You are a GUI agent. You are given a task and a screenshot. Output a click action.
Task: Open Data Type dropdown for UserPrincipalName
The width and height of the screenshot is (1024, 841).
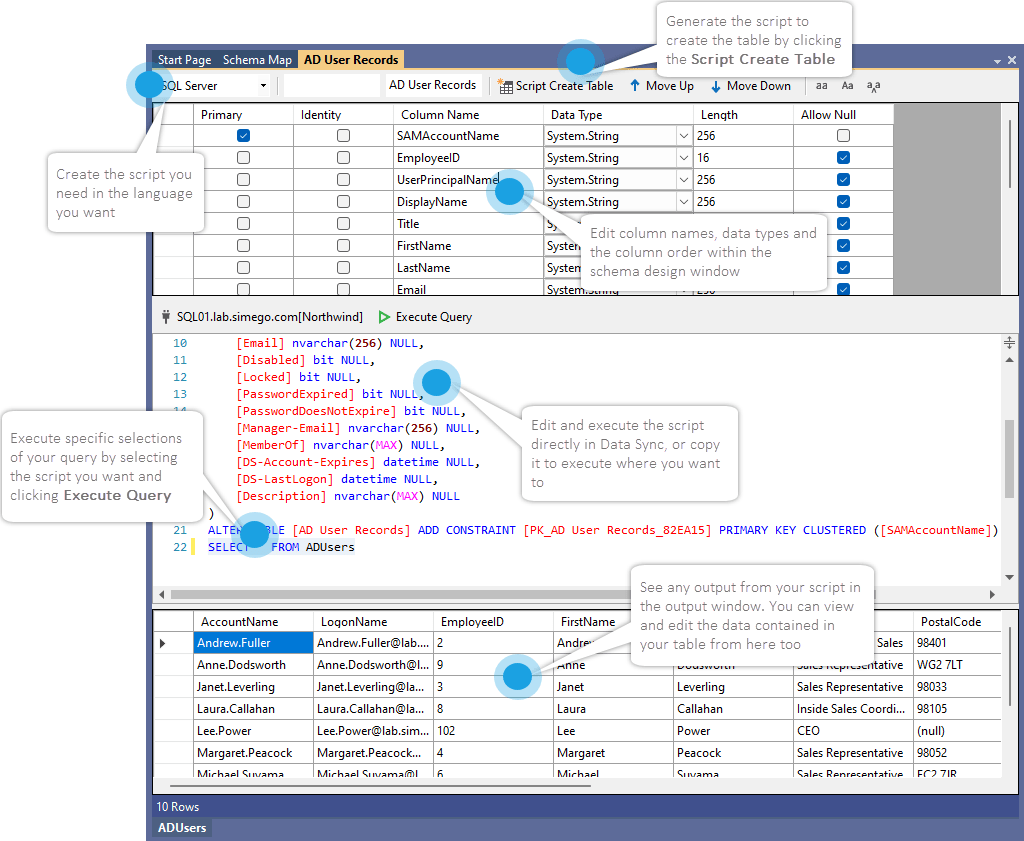[x=683, y=180]
